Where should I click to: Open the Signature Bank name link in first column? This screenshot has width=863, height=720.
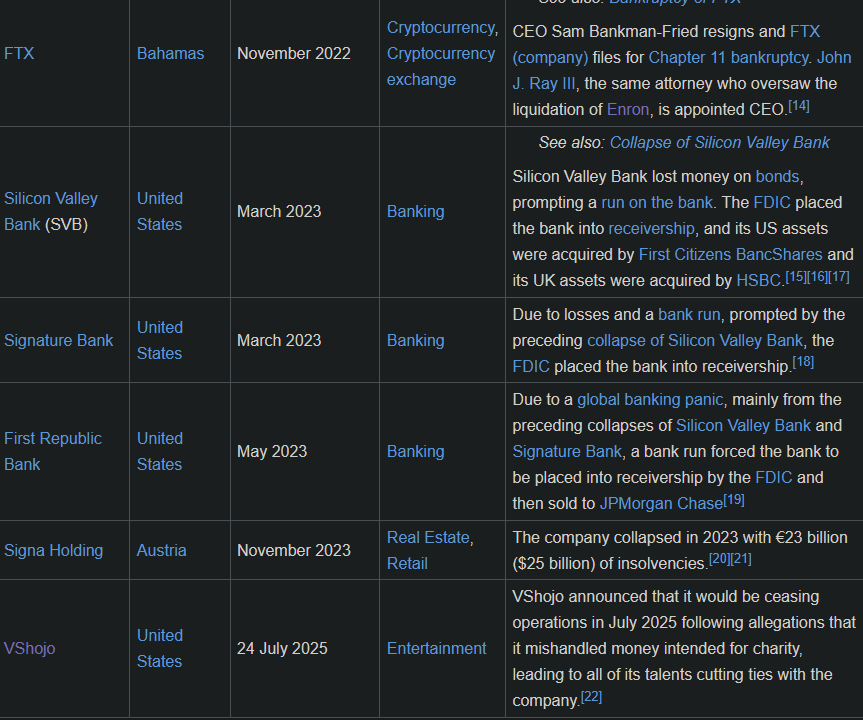click(58, 340)
